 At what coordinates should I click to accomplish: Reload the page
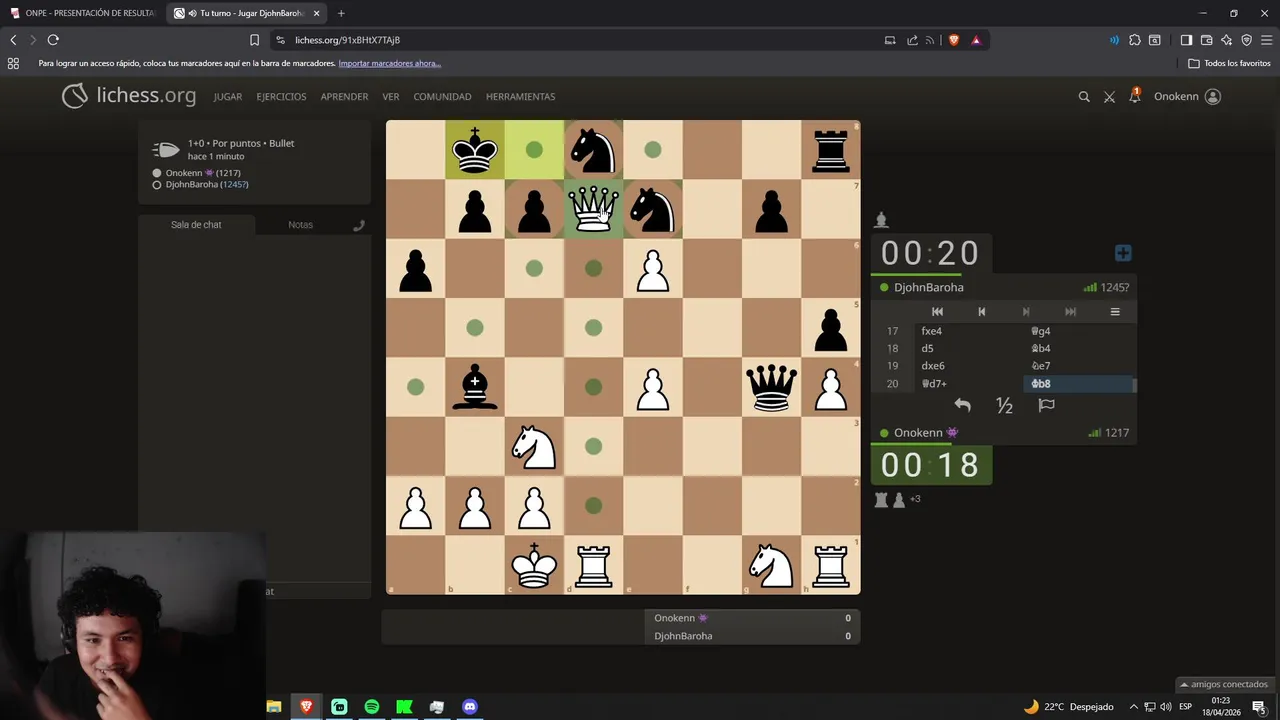(x=53, y=40)
